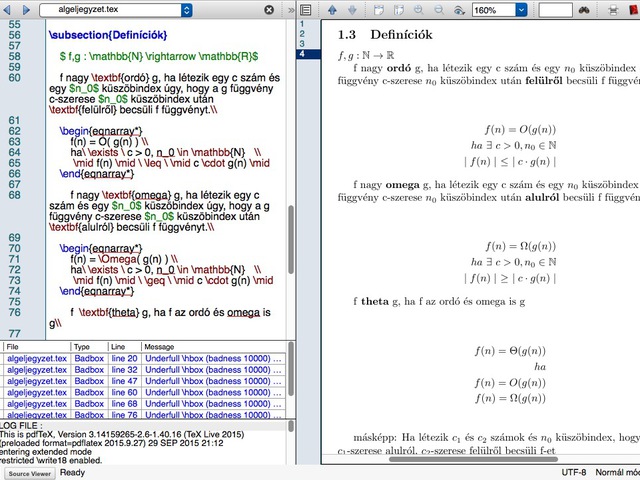This screenshot has height=480, width=640.
Task: Click line number 56 in the editor gutter
Action: (15, 35)
